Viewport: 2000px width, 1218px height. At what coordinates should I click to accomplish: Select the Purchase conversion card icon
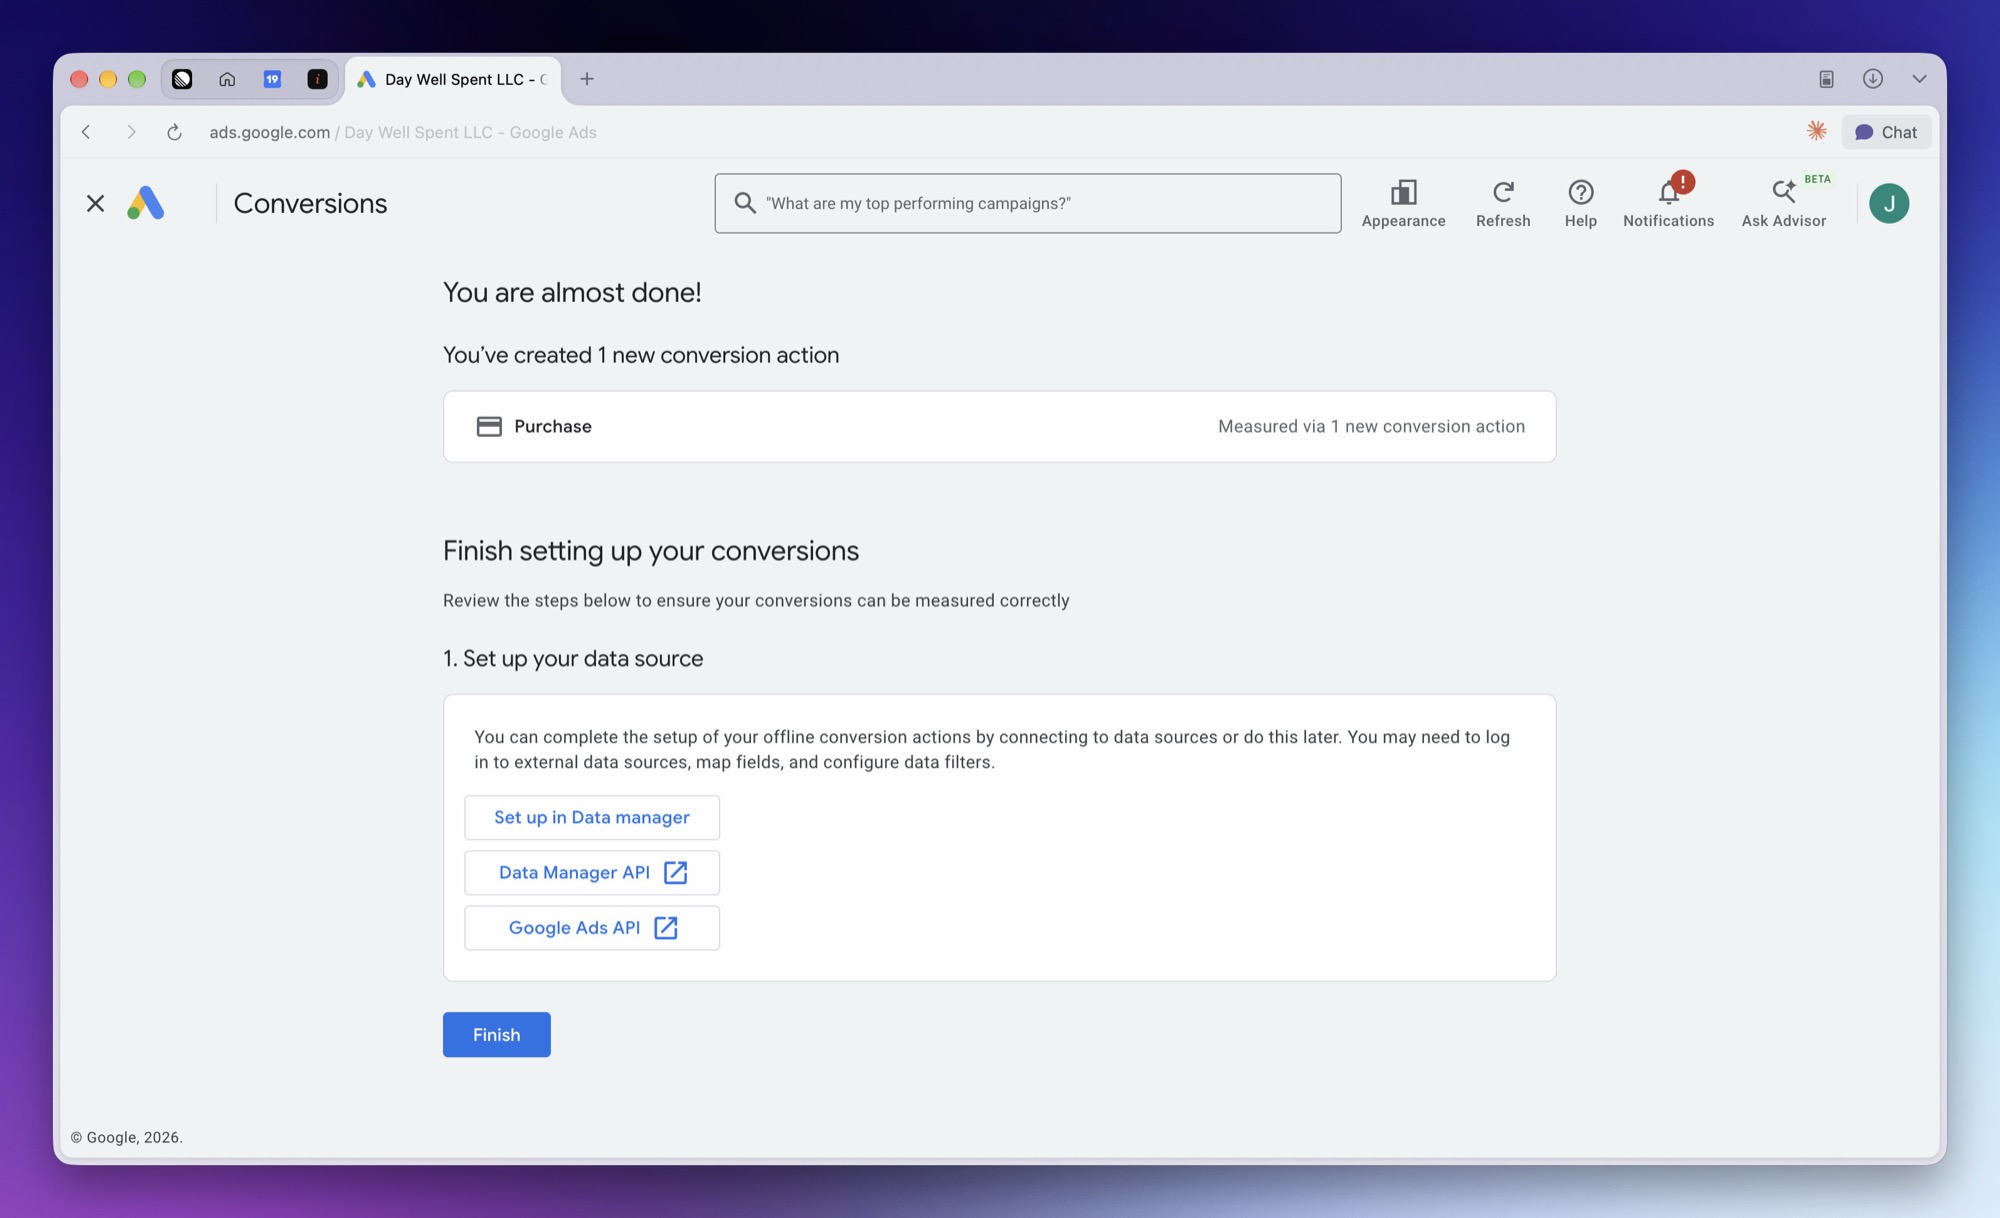tap(489, 426)
